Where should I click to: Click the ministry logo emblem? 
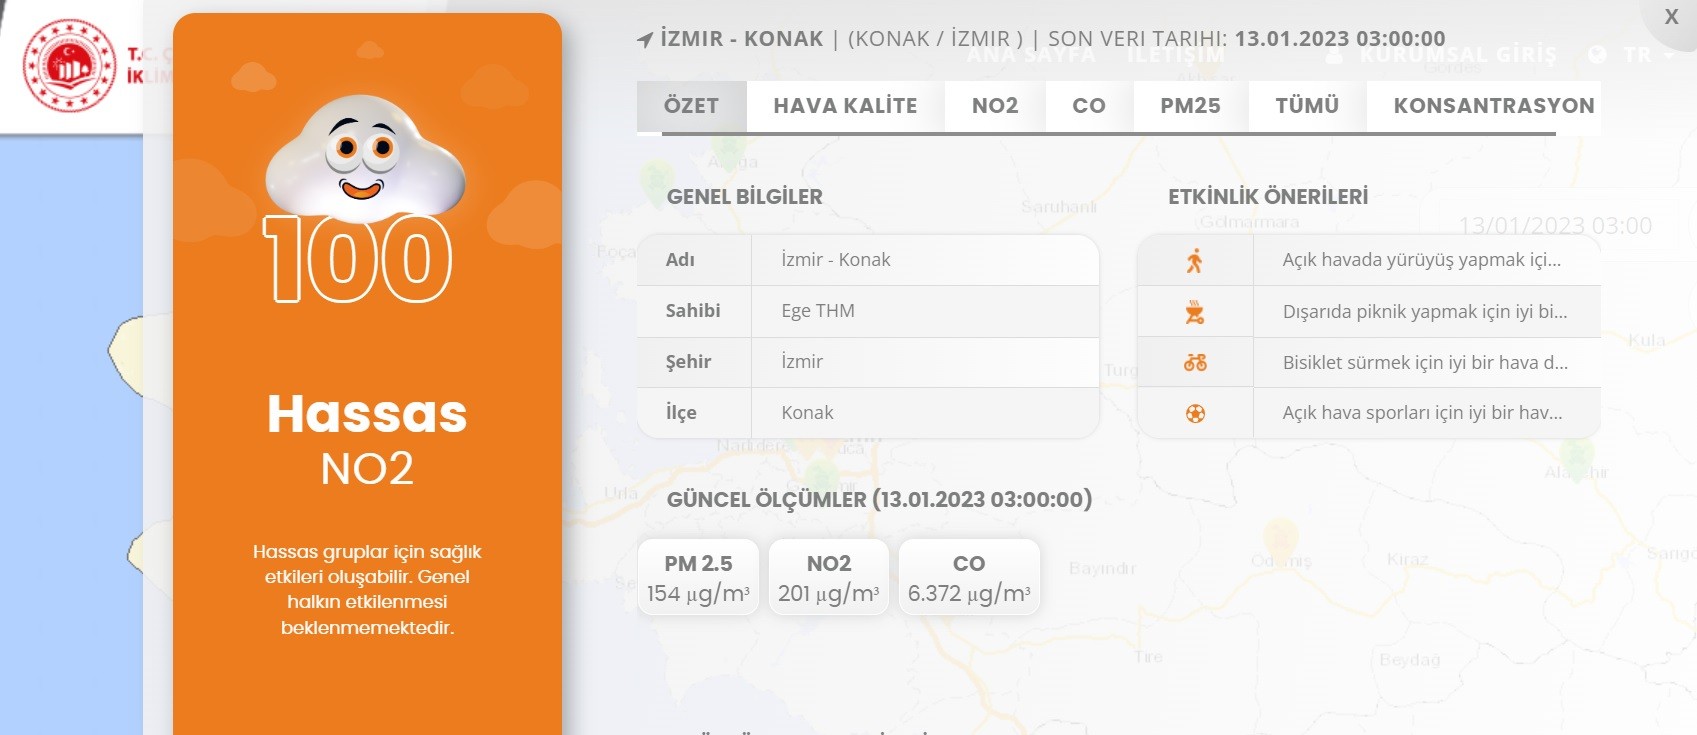70,66
